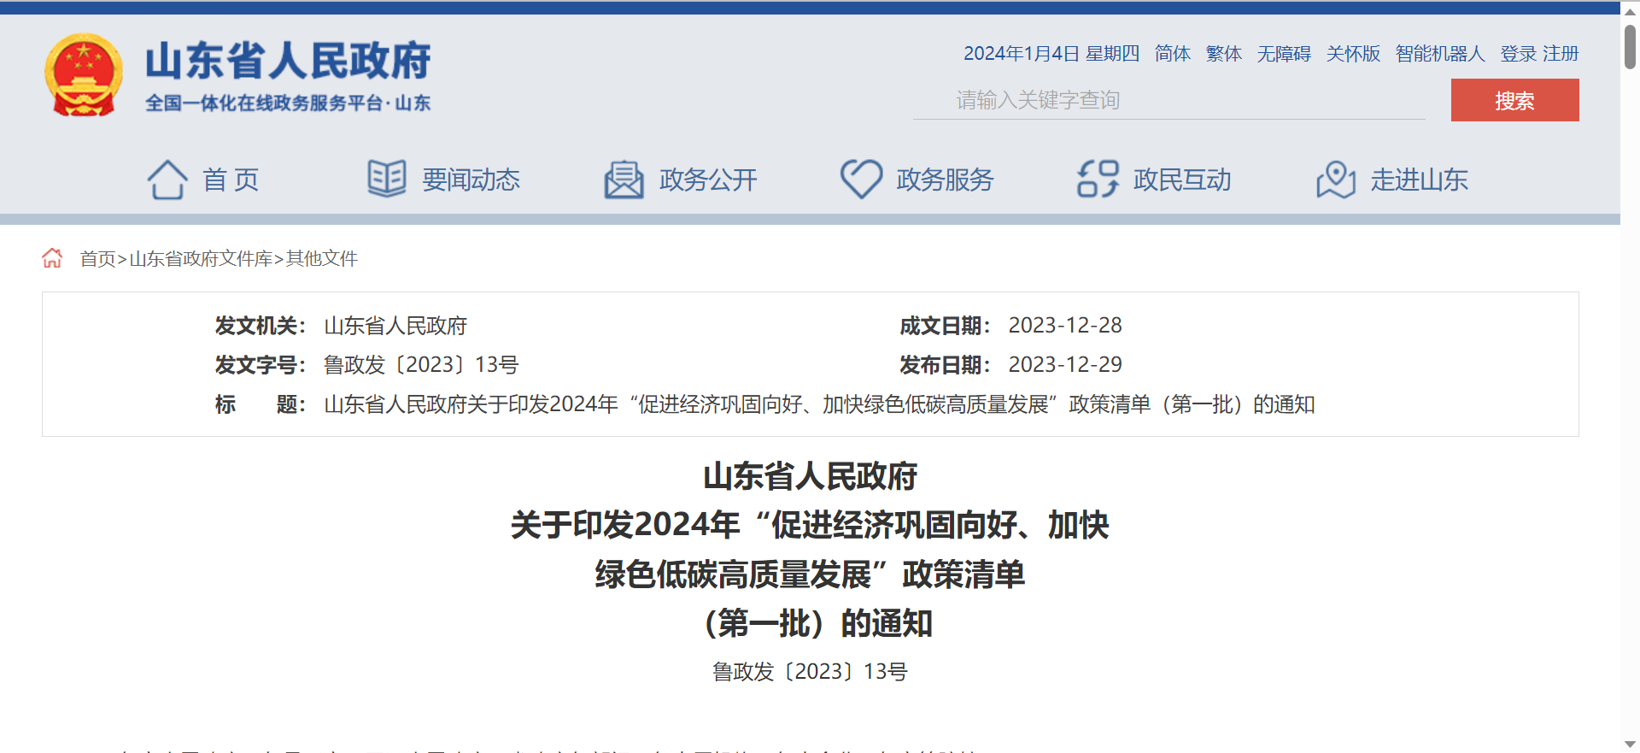Click the 登录 login link
The height and width of the screenshot is (753, 1640).
(x=1517, y=54)
